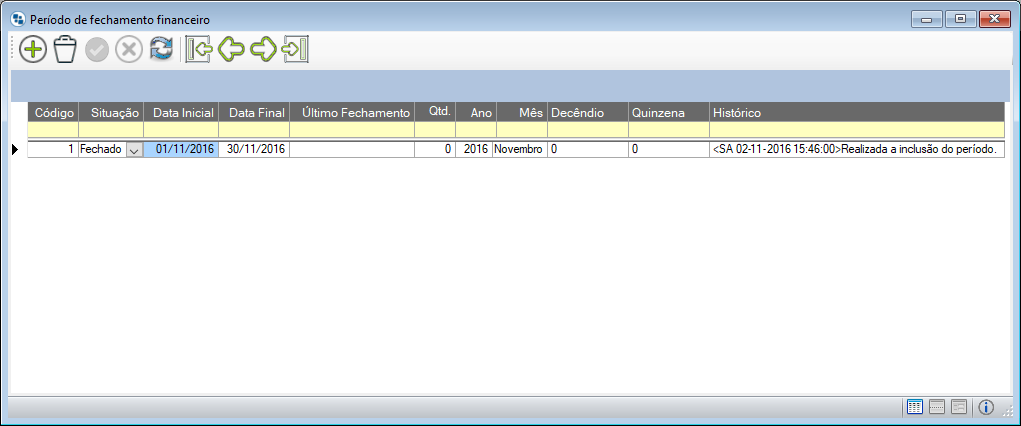
Task: Click the yellow filter cell under Mês
Action: coord(519,129)
